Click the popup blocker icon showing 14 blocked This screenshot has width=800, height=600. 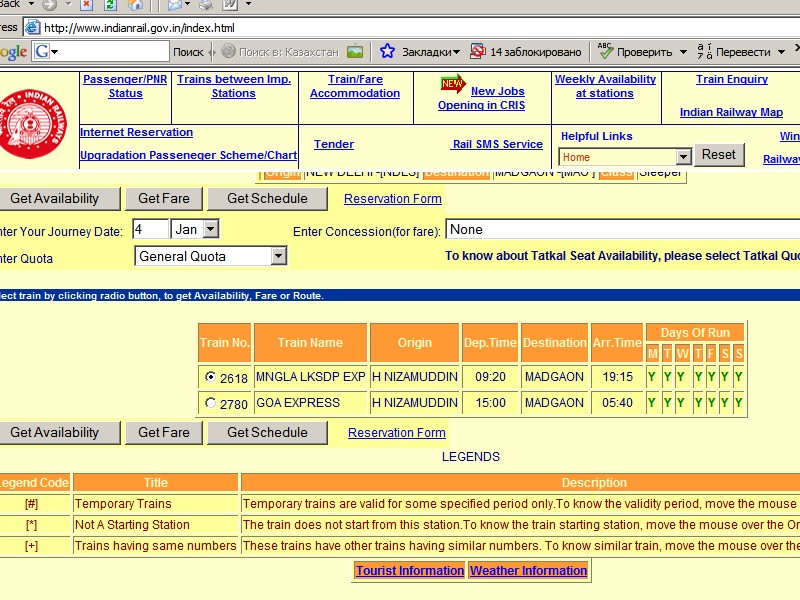(x=478, y=51)
